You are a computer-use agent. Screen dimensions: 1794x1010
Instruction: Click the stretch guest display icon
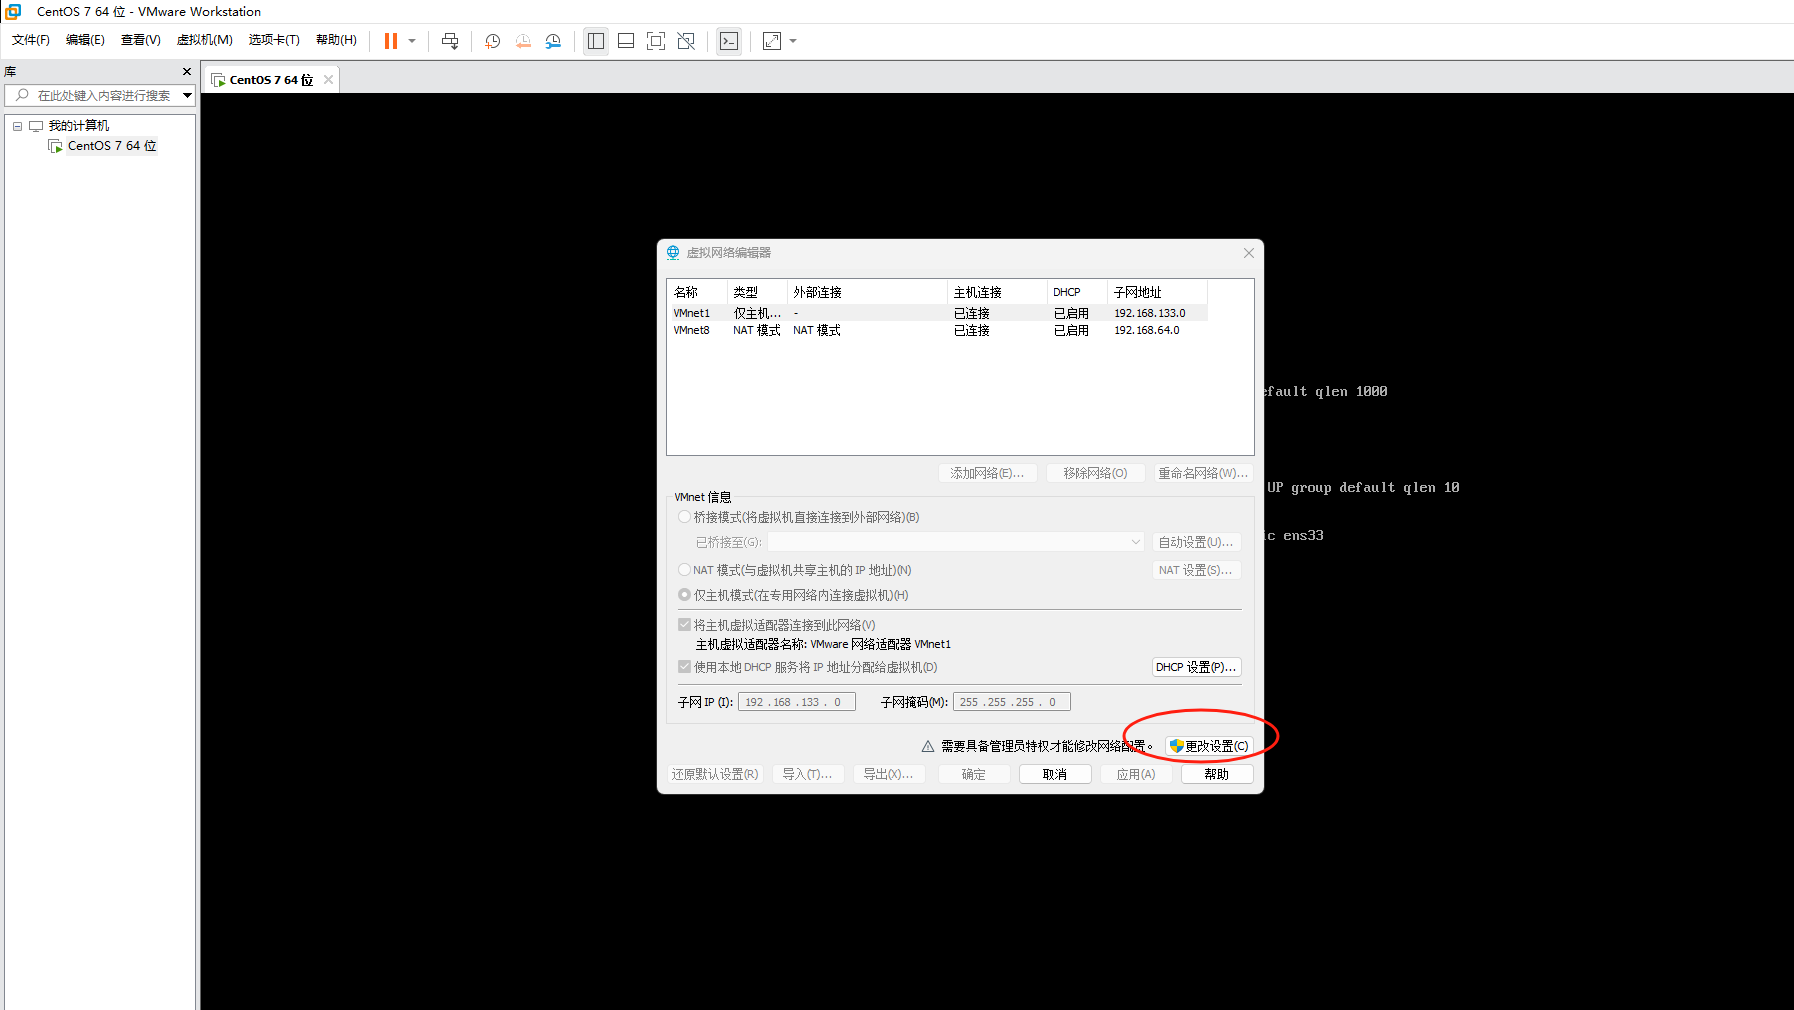[772, 41]
